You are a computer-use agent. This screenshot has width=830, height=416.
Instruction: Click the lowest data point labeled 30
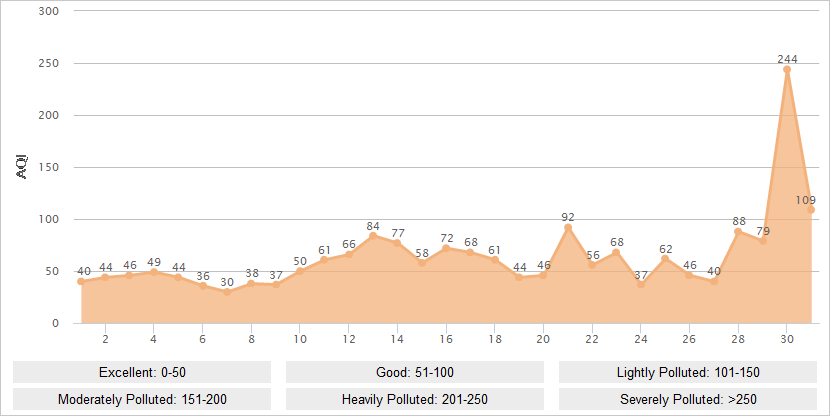227,292
